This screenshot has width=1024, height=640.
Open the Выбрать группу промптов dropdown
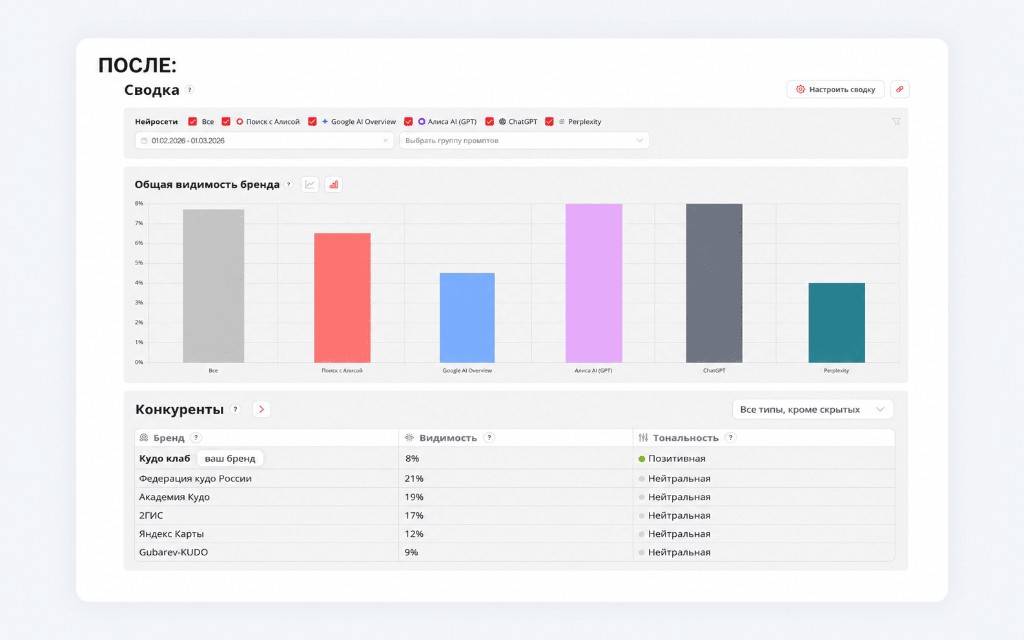point(524,140)
